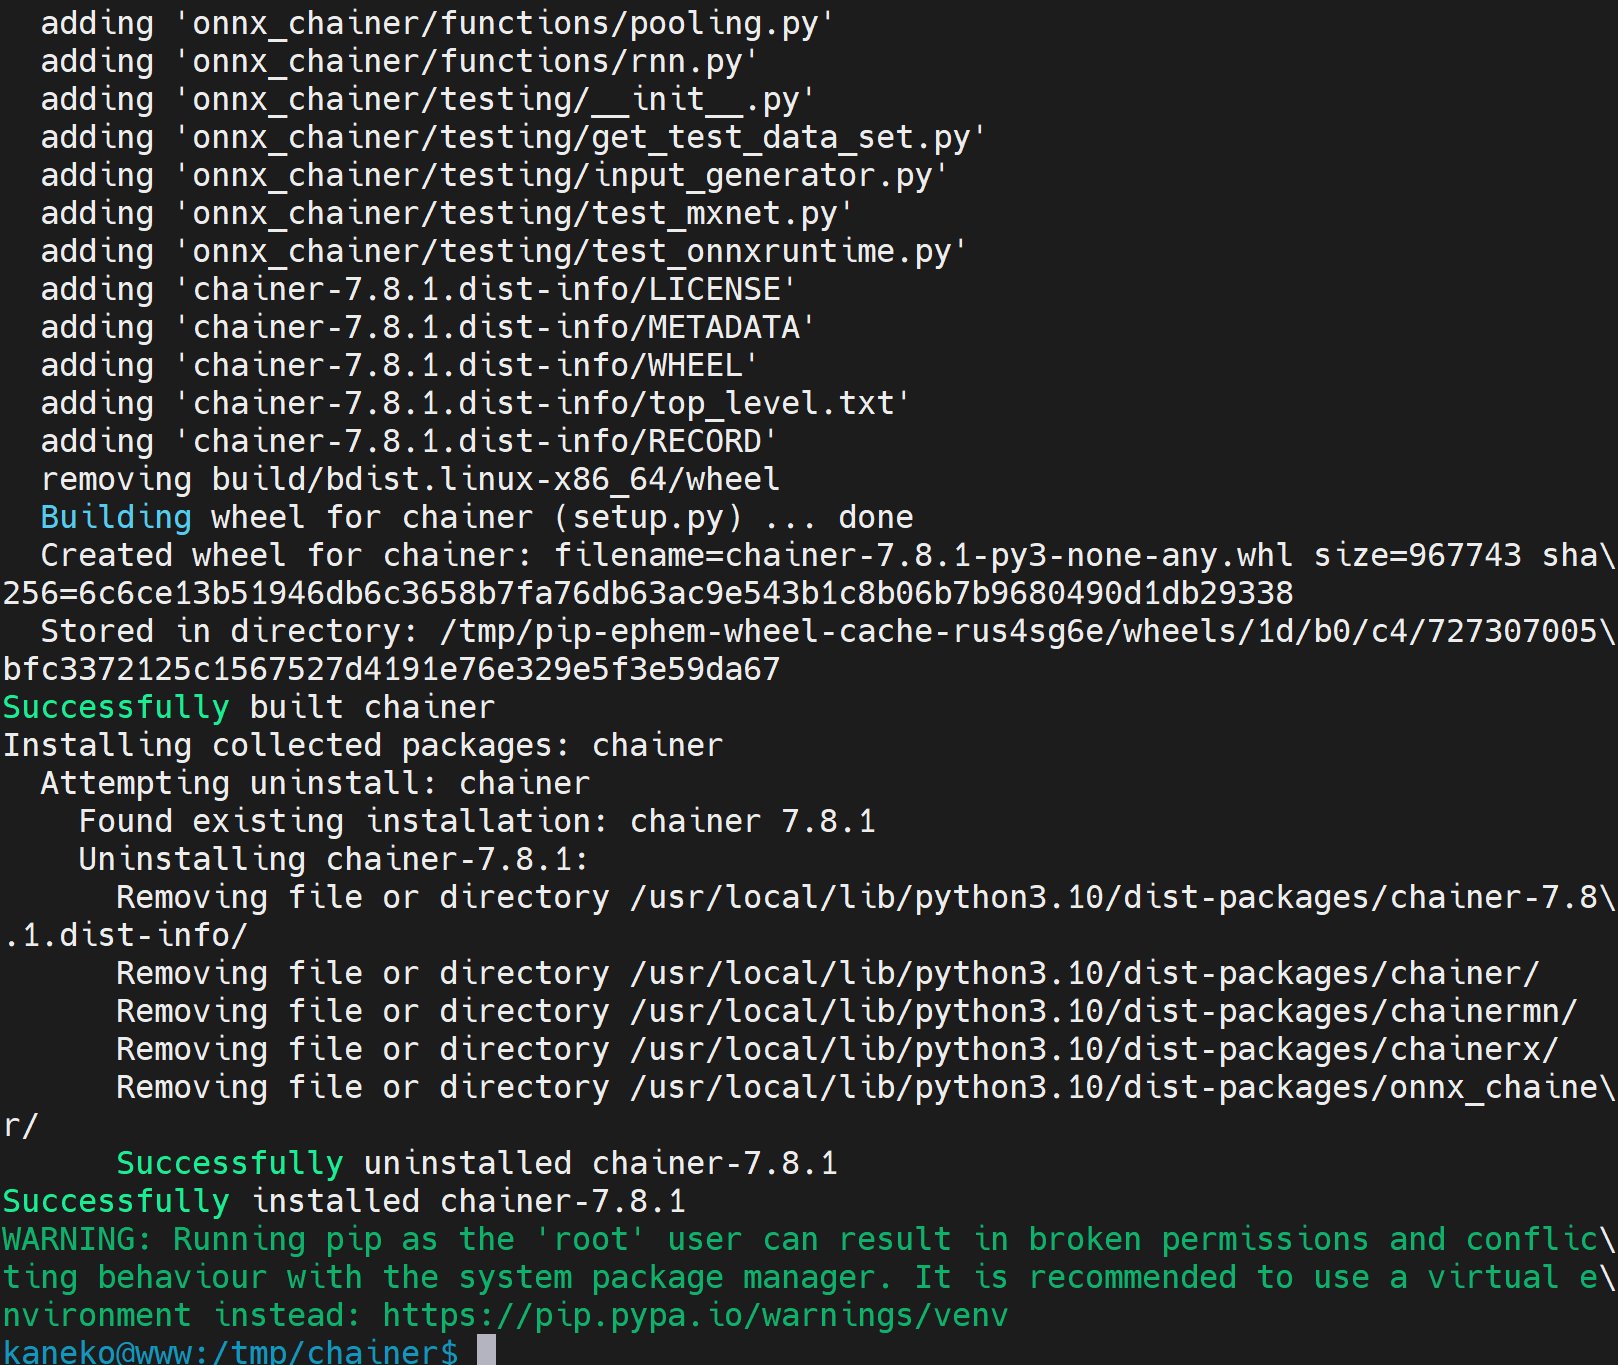
Task: Click 'onnx_chainer/testing/test_onnxruntime.py' line
Action: click(504, 250)
